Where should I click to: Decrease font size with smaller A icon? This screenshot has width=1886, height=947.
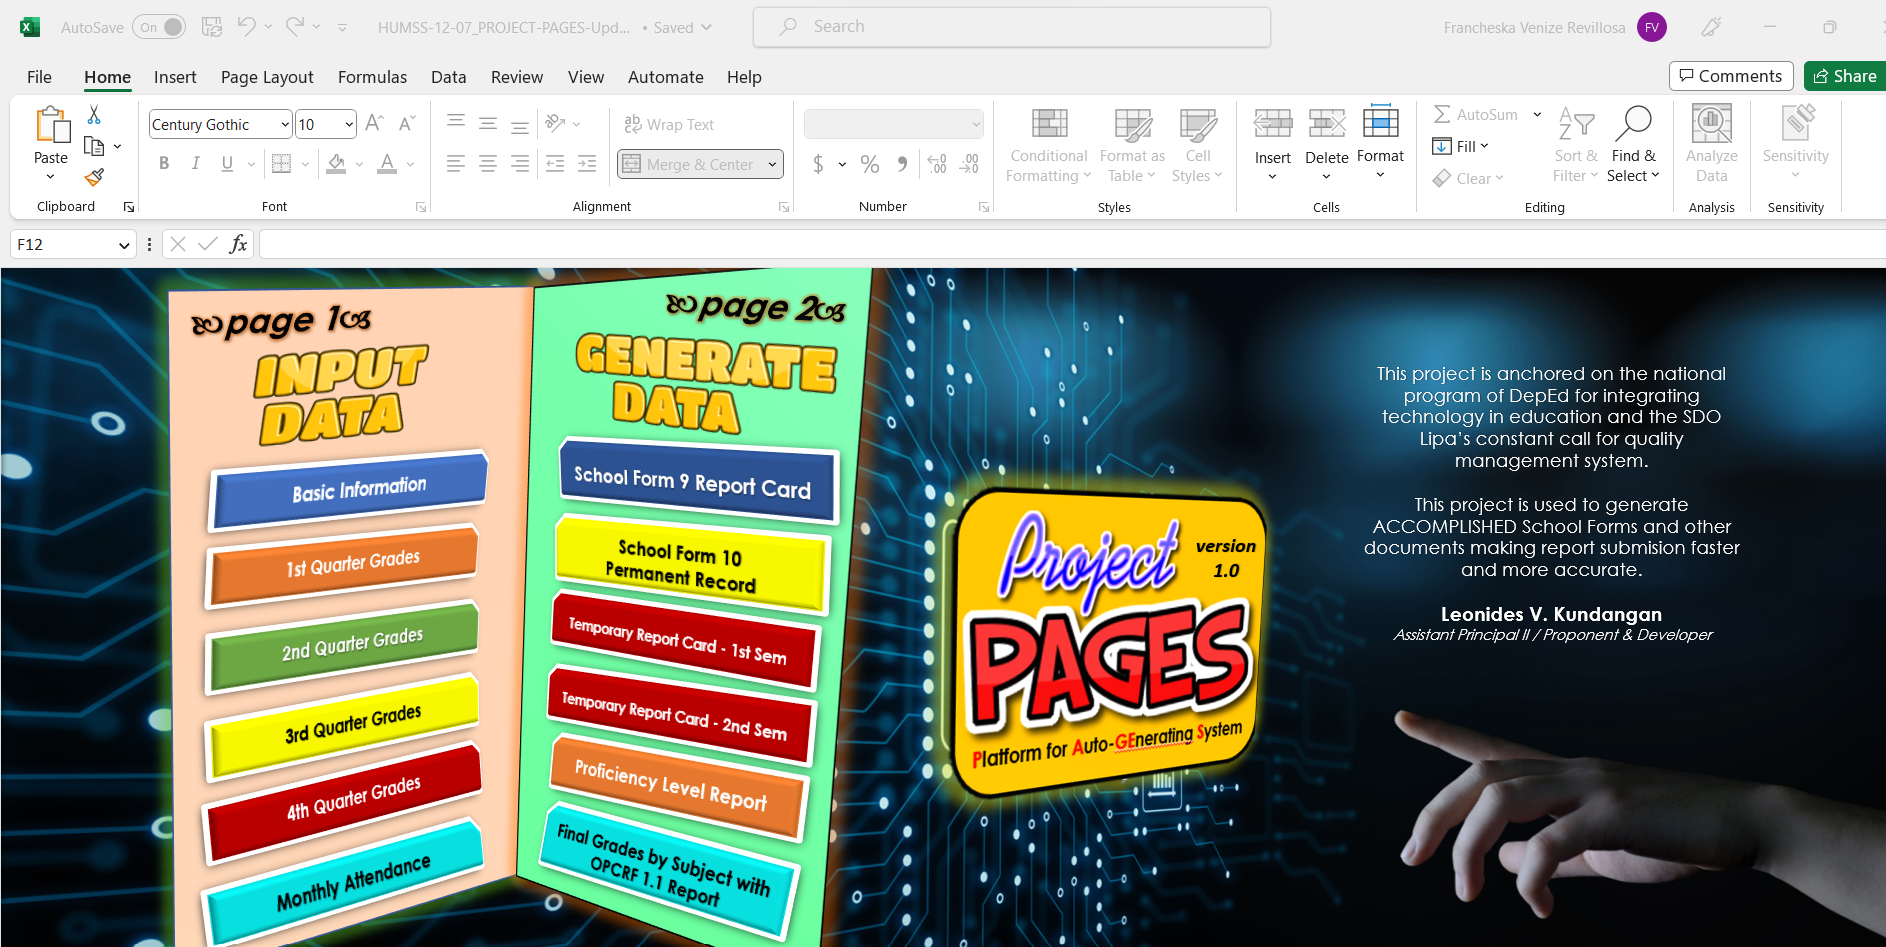406,123
